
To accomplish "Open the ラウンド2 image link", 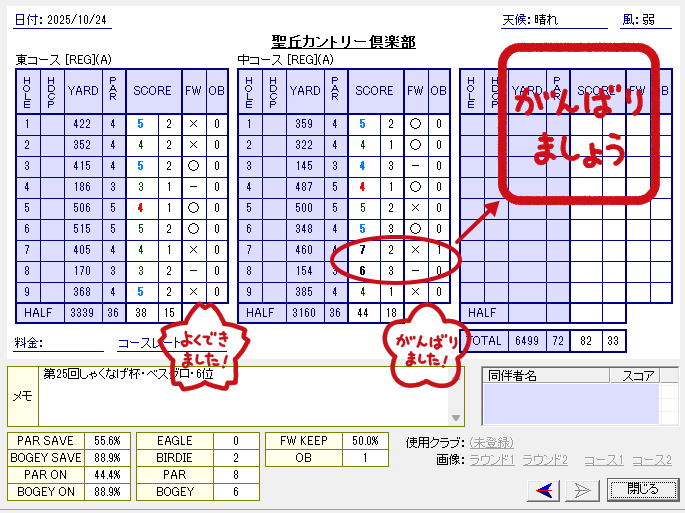I will point(545,460).
